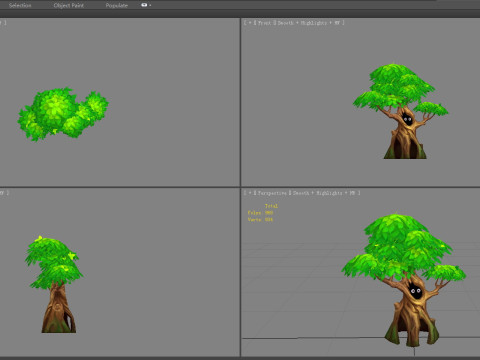Open the Perspective view name menu

[x=272, y=193]
